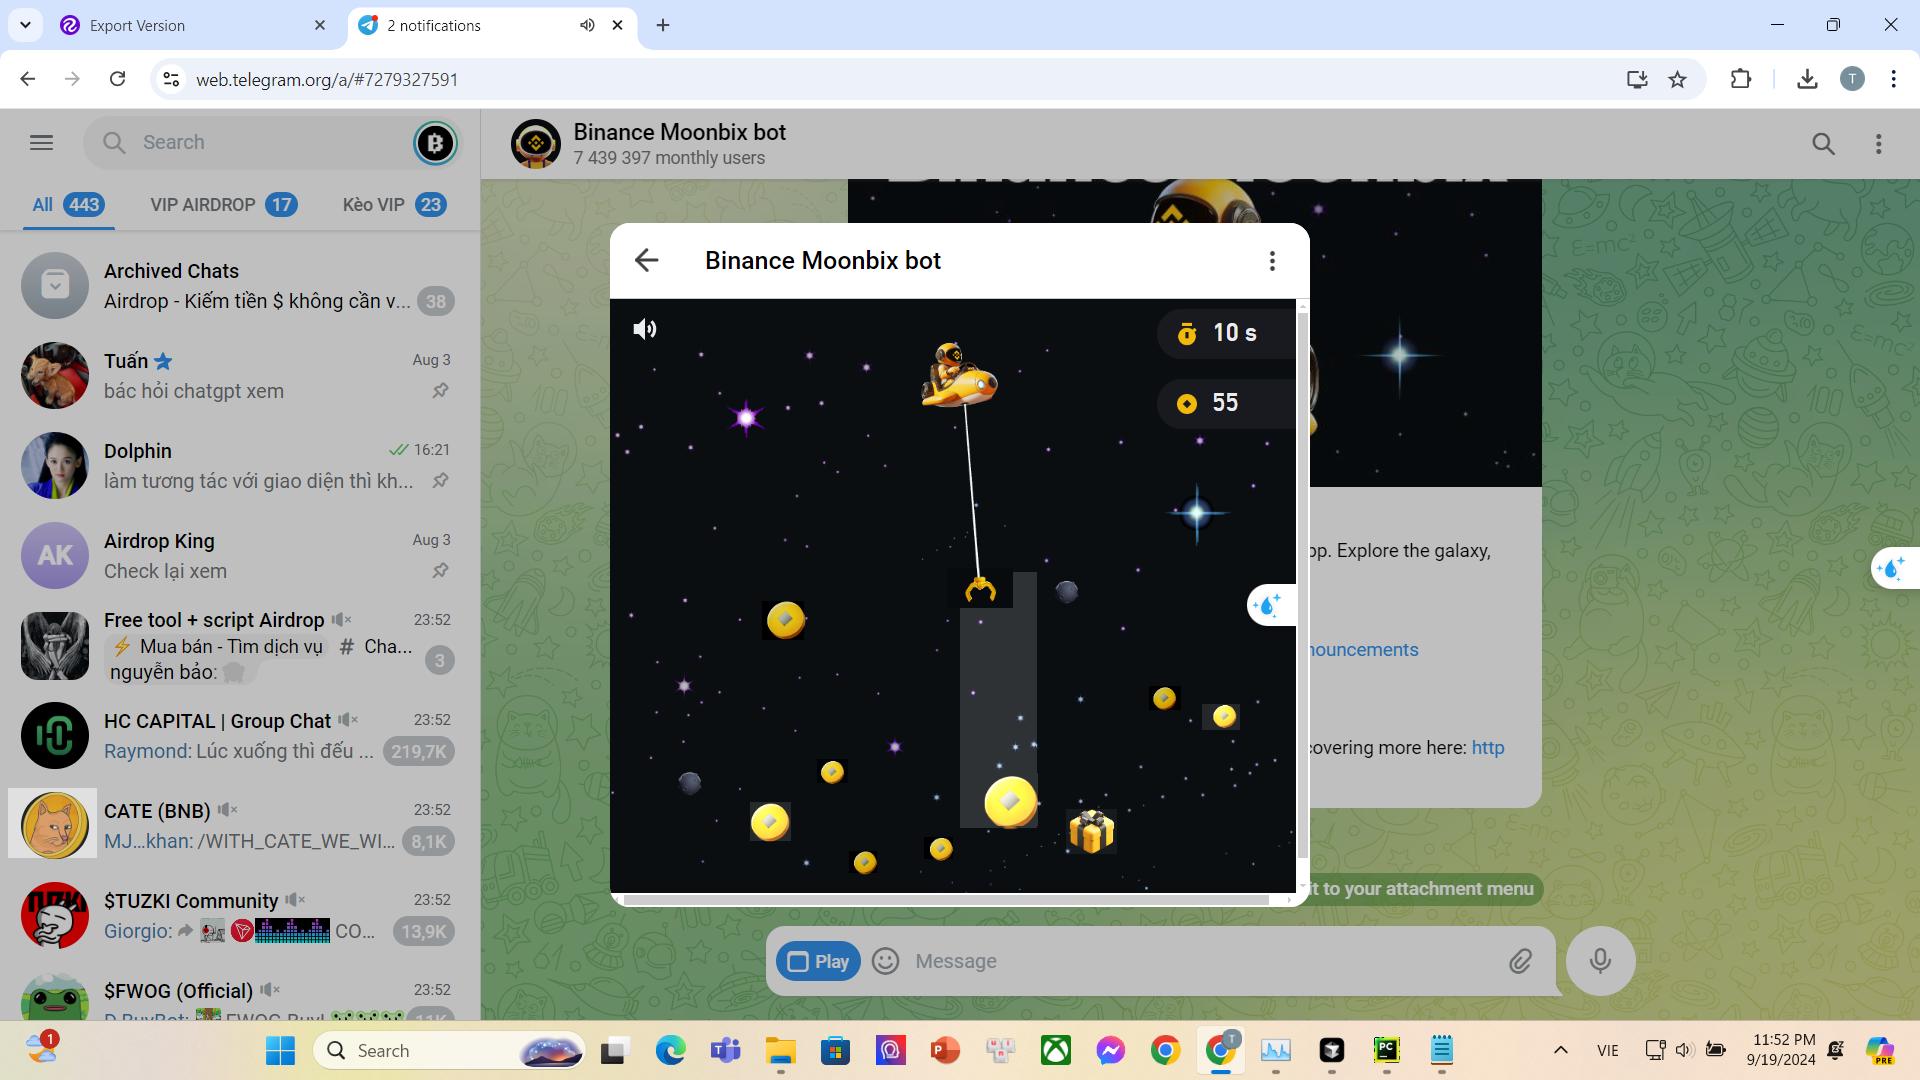View site information icon

(x=171, y=79)
